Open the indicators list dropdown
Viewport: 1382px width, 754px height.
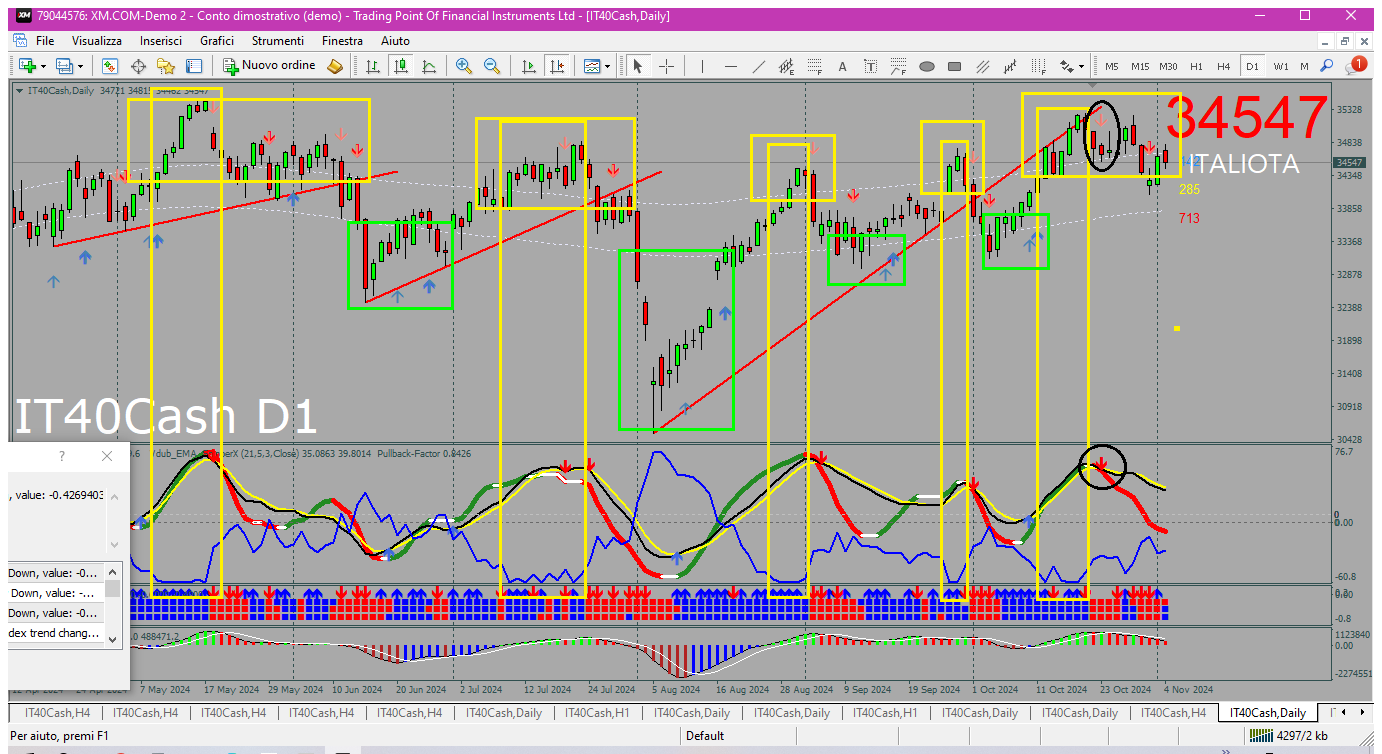tap(597, 66)
